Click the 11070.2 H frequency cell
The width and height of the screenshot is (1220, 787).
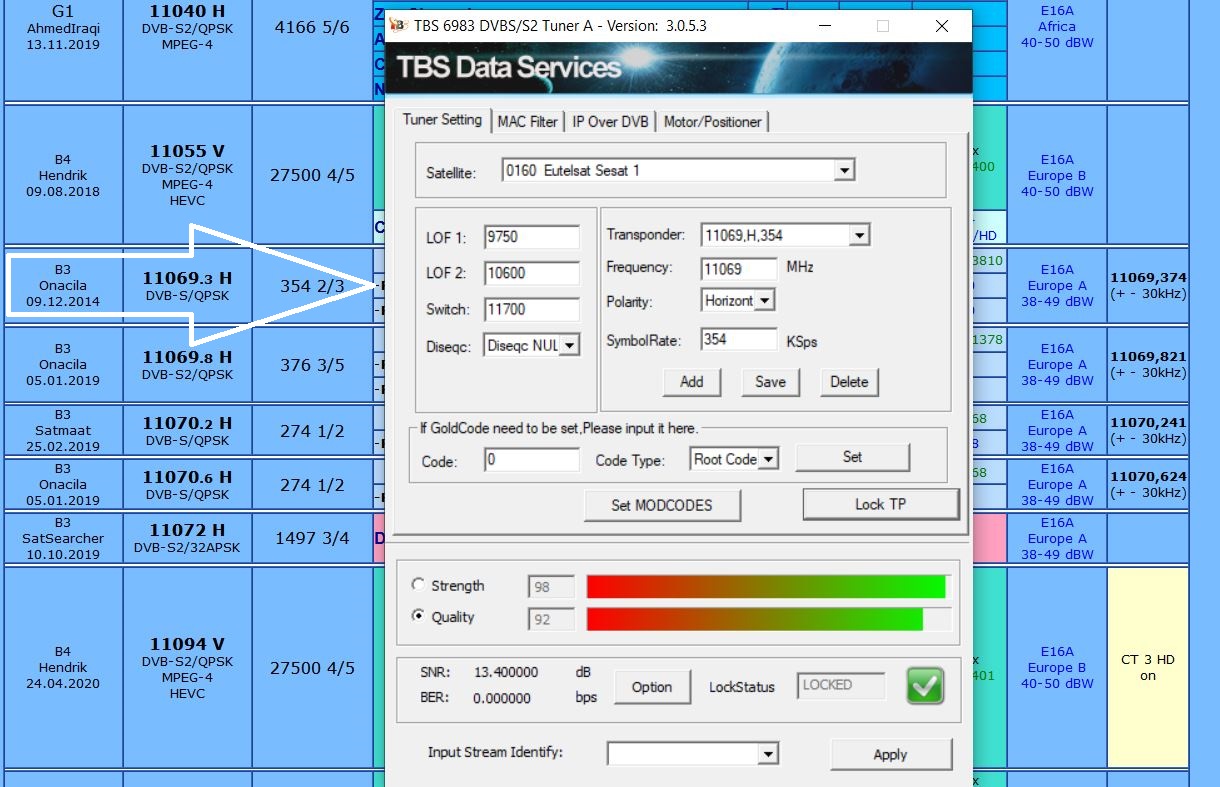point(187,431)
